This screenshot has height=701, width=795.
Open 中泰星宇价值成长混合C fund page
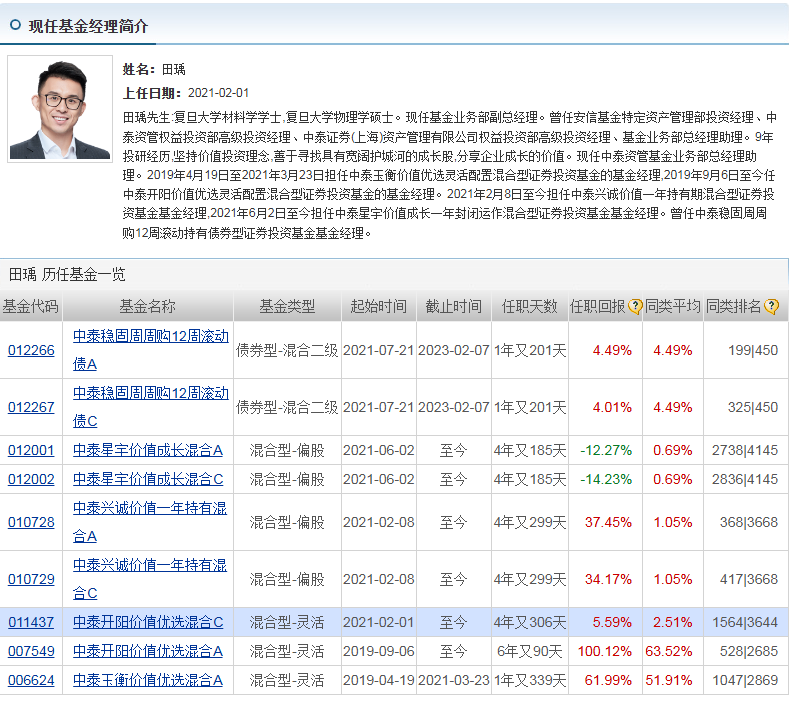tap(148, 479)
